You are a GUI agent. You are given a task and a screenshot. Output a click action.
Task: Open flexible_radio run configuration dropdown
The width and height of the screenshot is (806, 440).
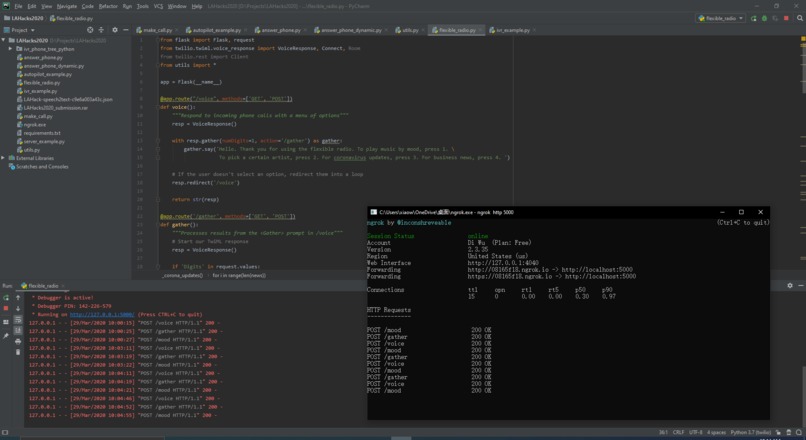[721, 18]
